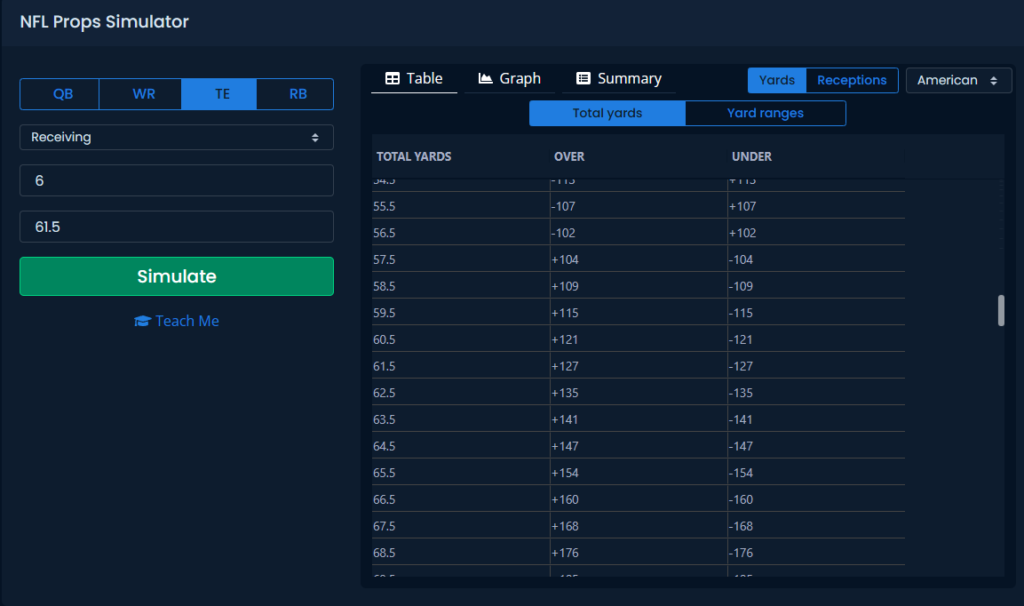Click the +109 over odds cell
This screenshot has width=1024, height=606.
(639, 287)
